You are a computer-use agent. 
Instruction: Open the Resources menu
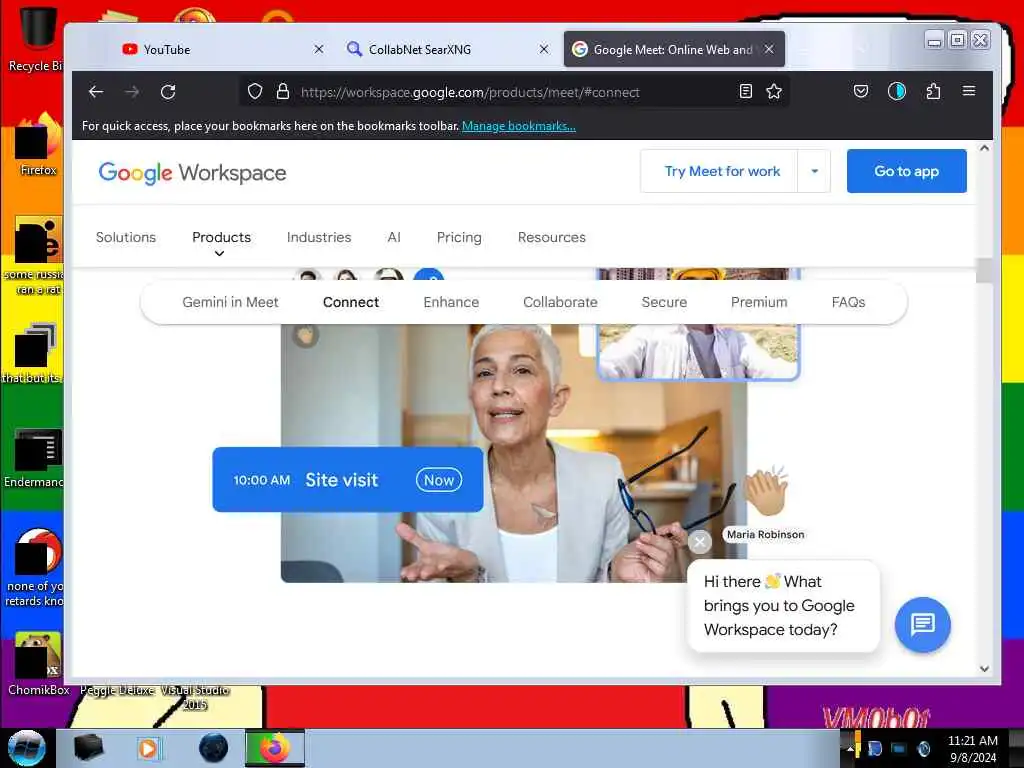click(x=552, y=237)
